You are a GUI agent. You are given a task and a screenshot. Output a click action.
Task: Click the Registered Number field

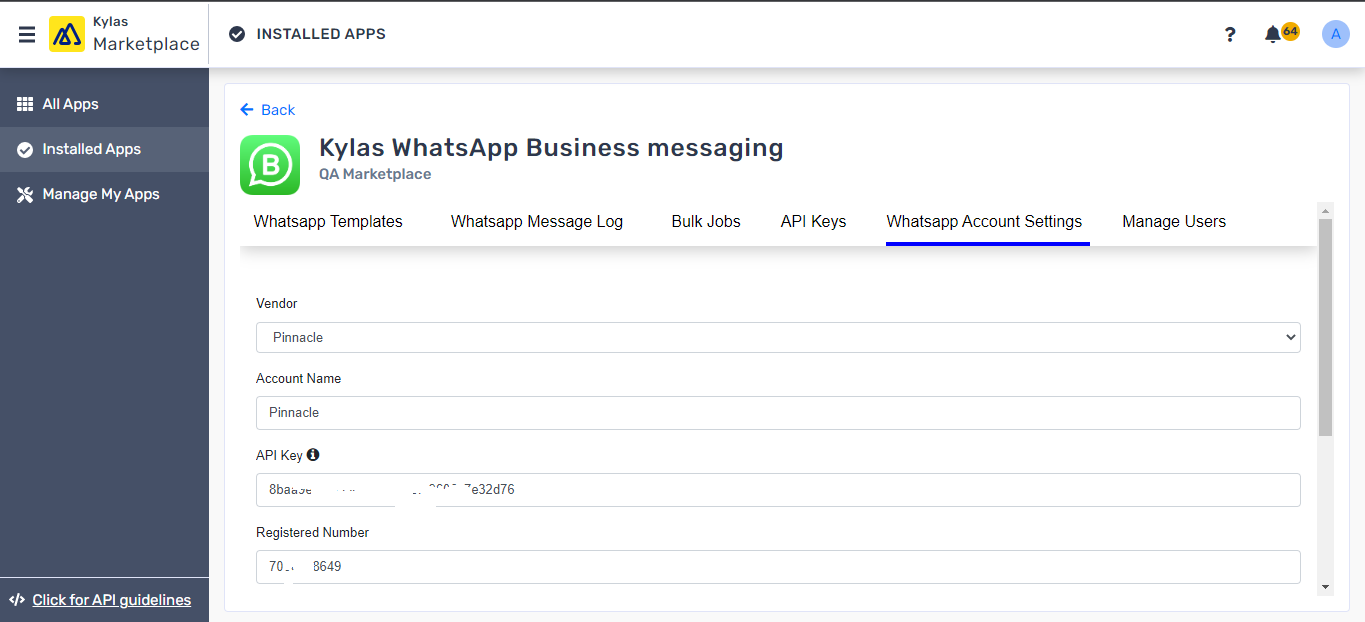(778, 567)
